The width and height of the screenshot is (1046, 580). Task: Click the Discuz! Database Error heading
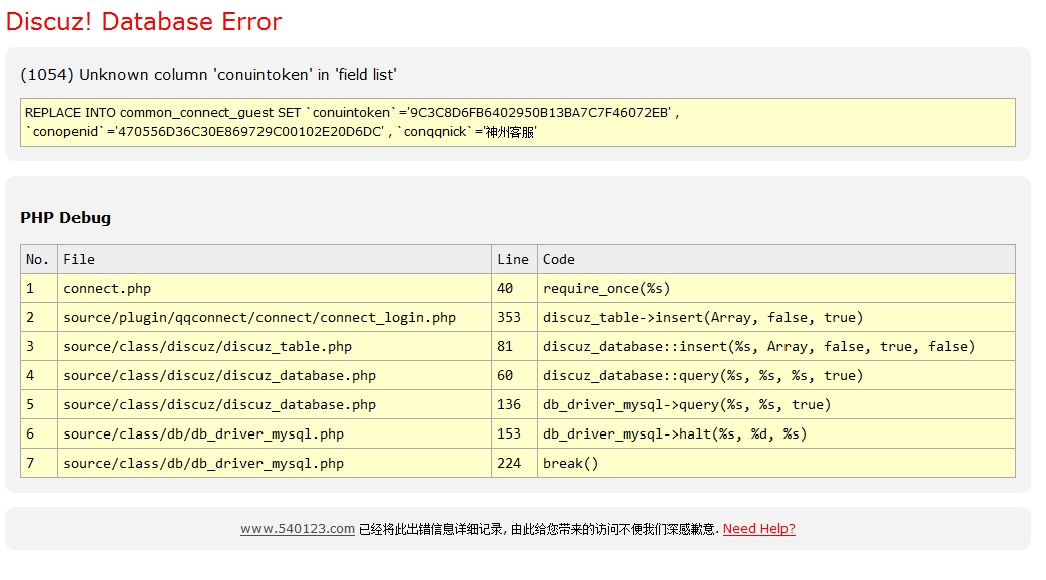144,22
